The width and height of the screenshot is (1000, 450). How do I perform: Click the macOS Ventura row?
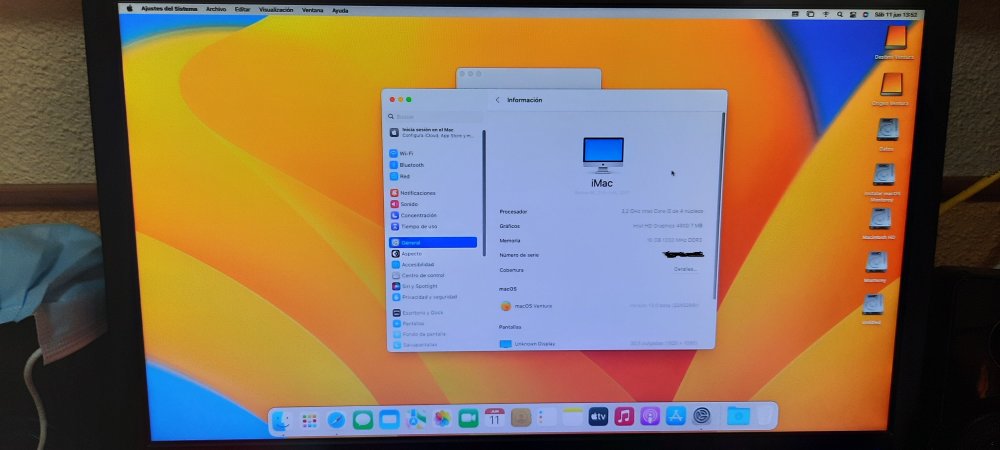pyautogui.click(x=602, y=306)
